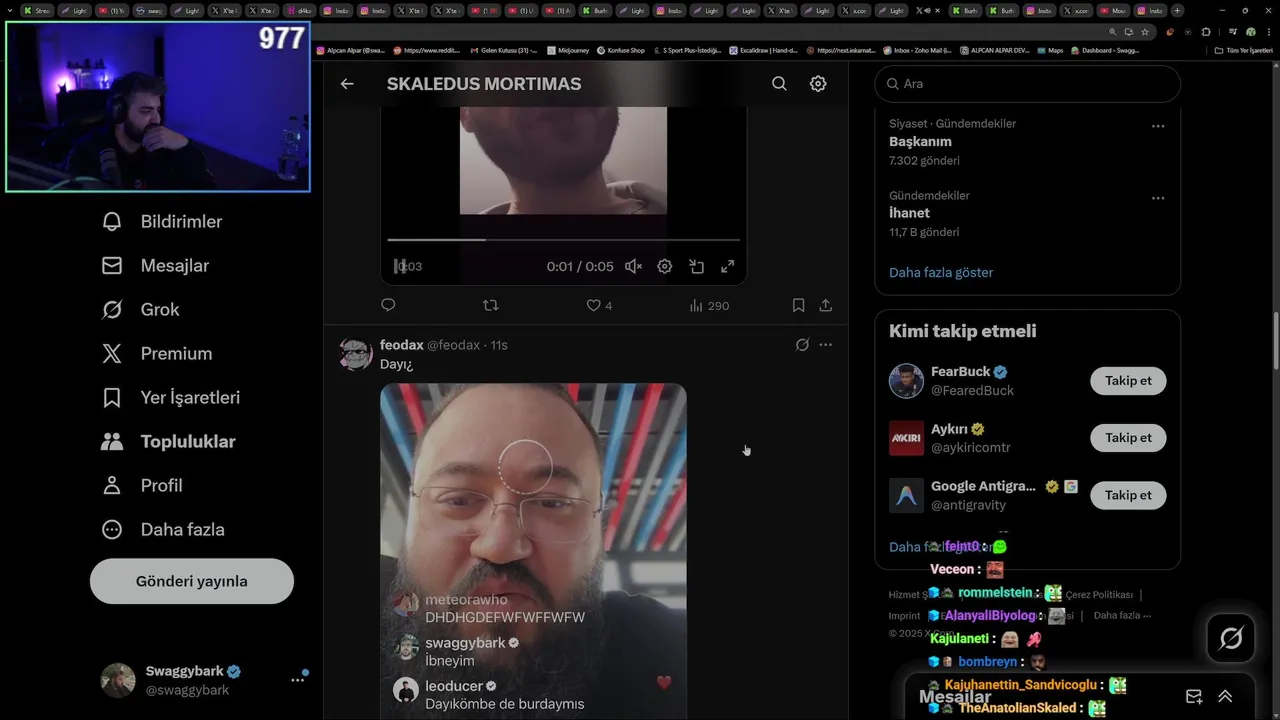
Task: Follow Google Antigravity with Takip et
Action: 1128,495
